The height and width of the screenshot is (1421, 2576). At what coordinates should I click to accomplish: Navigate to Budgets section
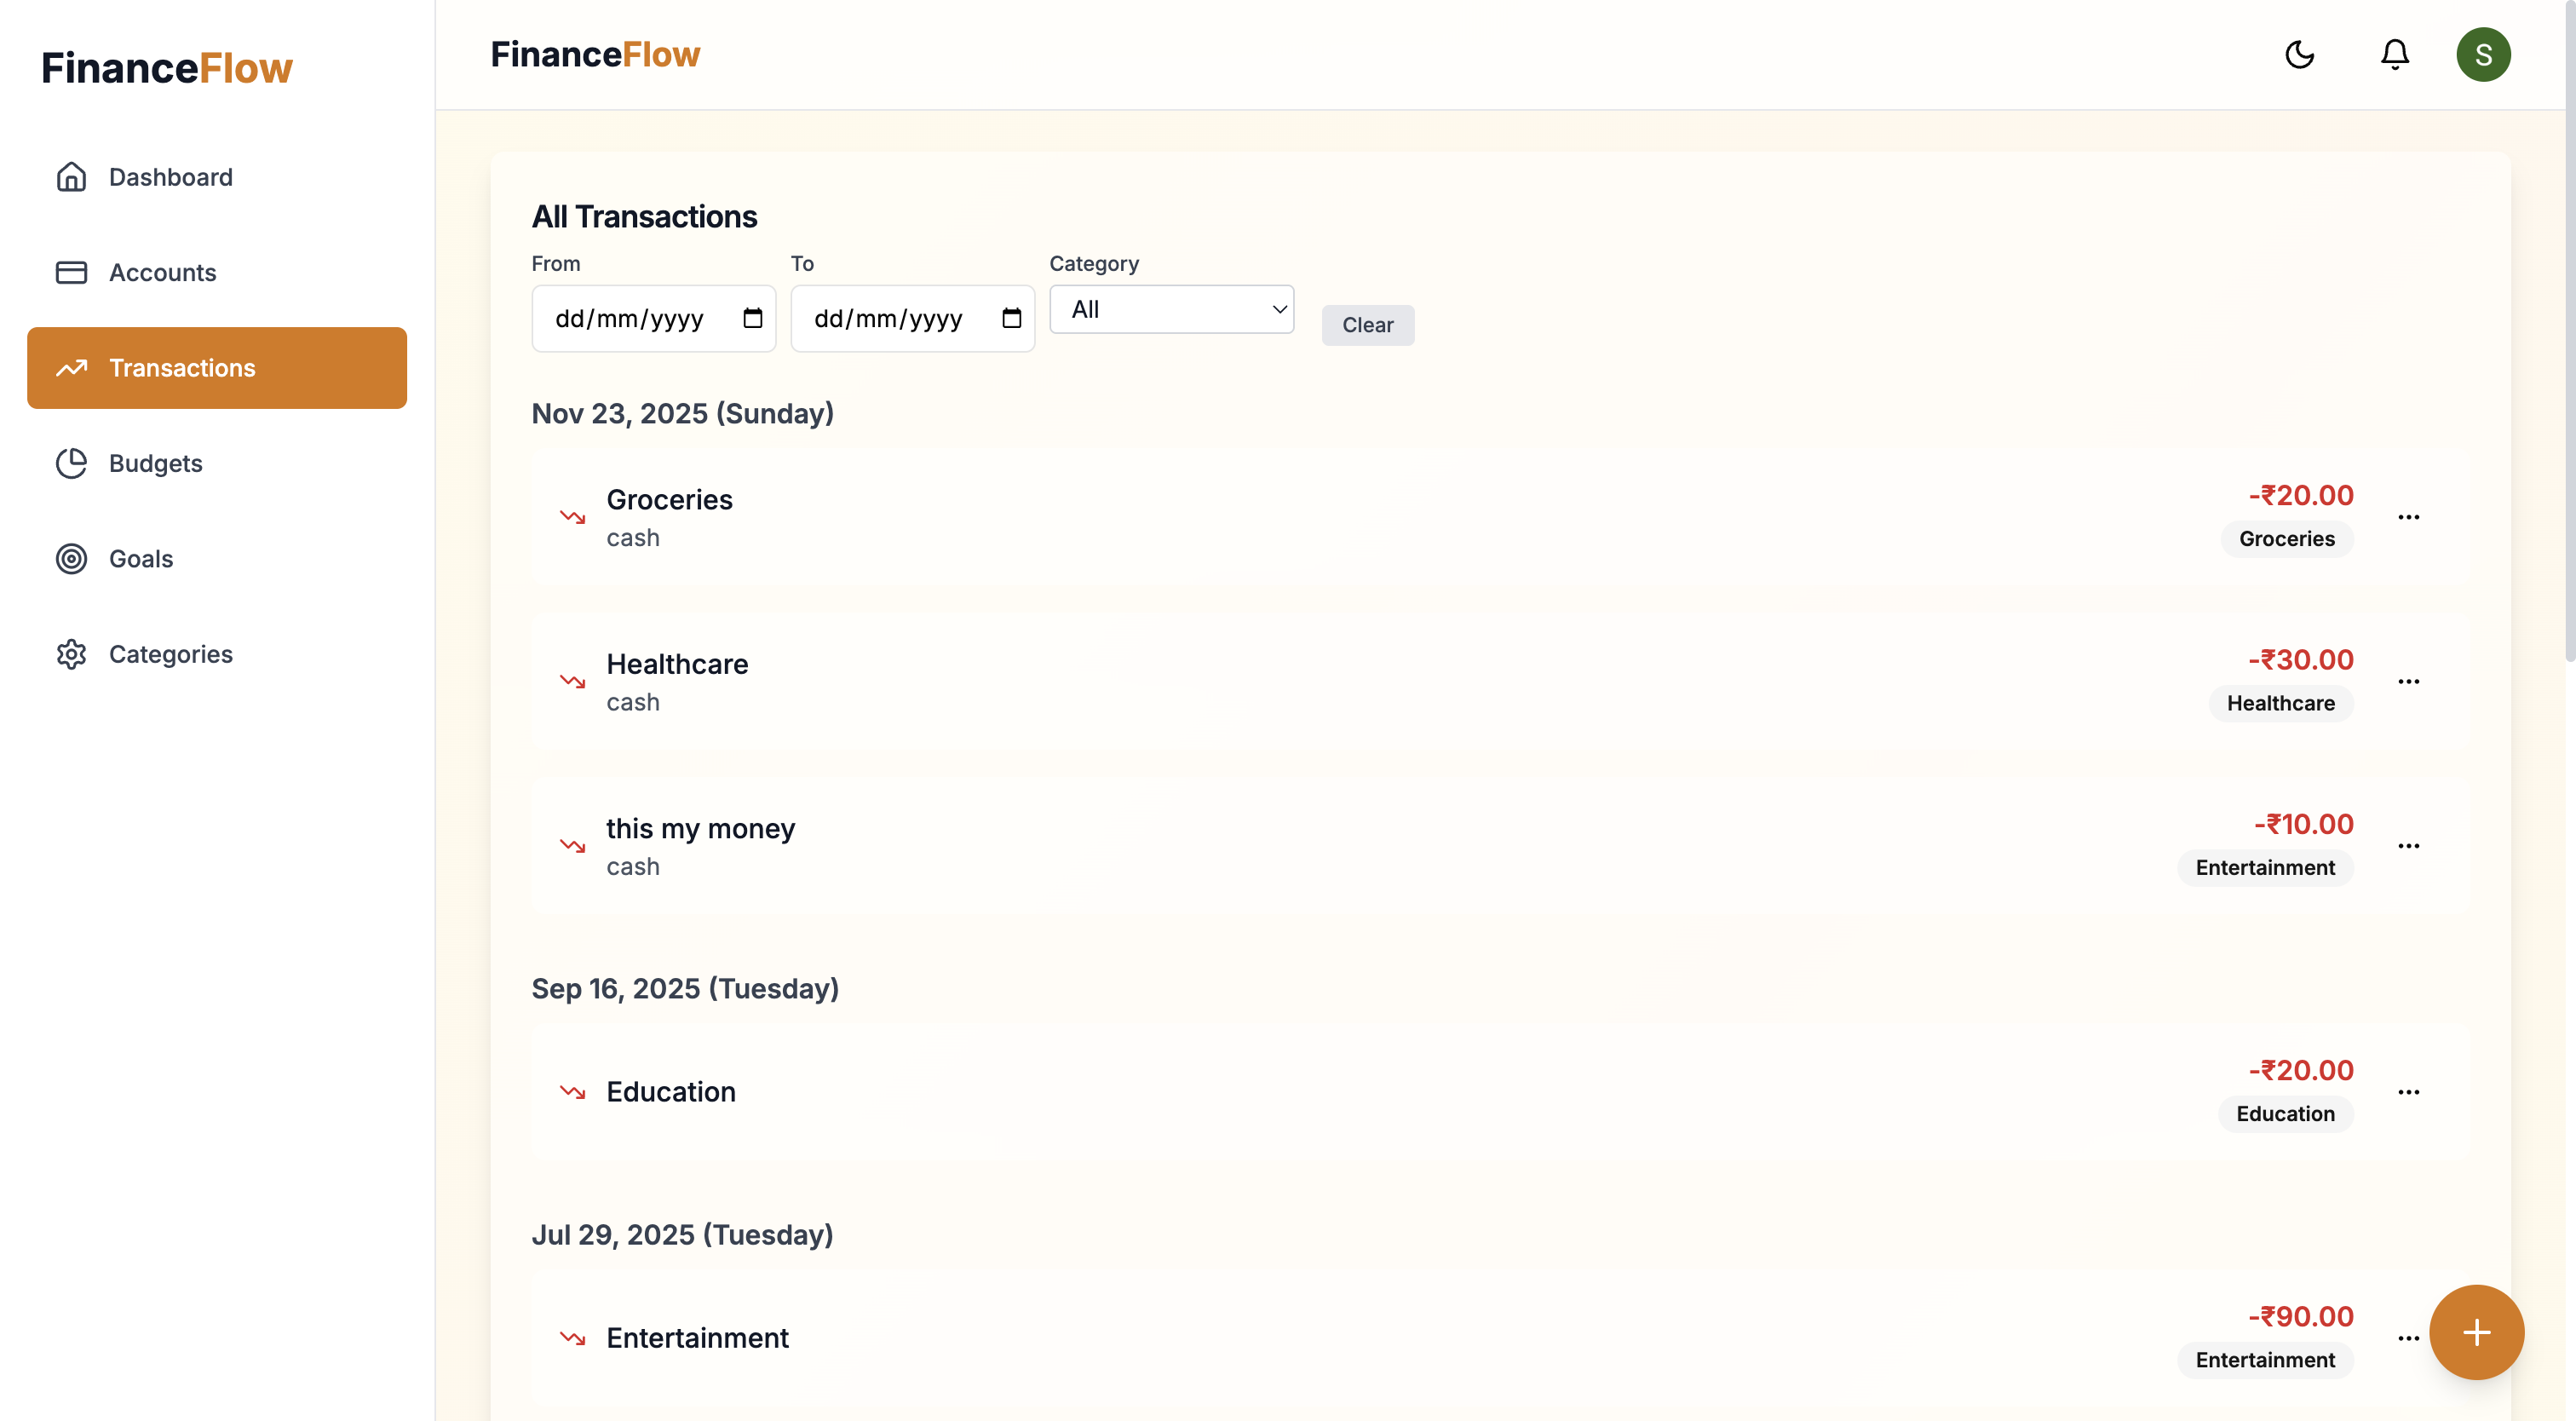(x=155, y=463)
